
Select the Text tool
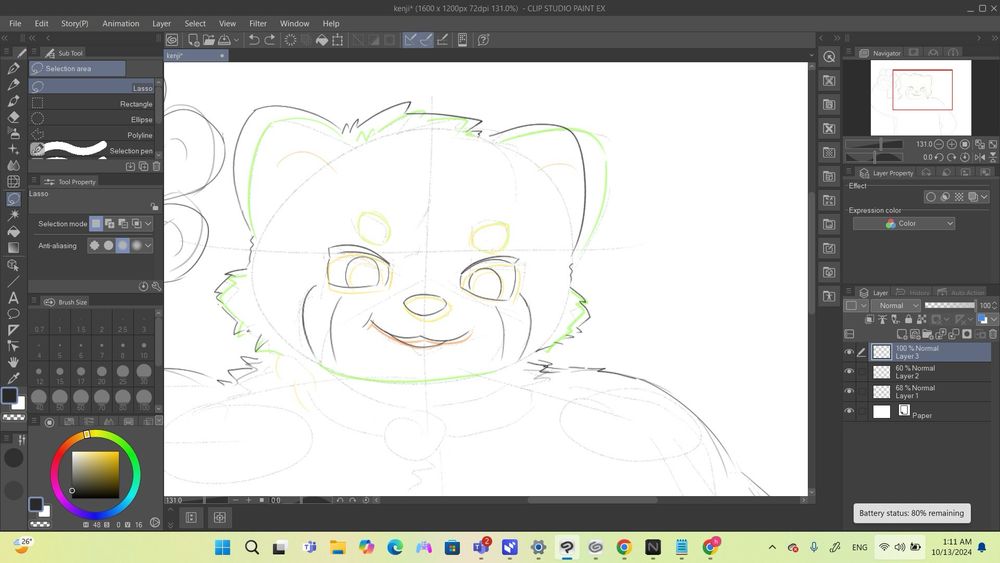point(14,297)
